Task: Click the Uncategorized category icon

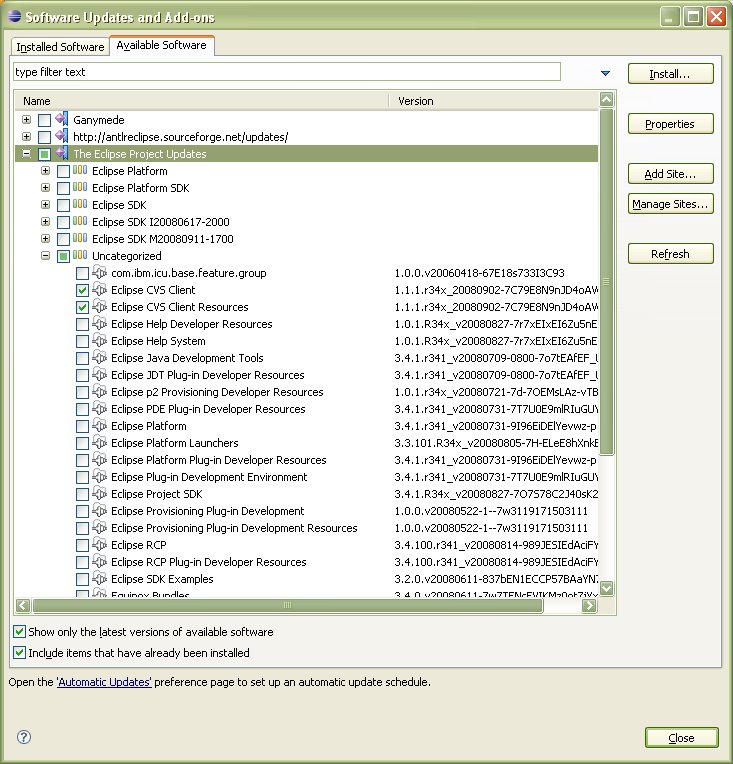Action: [80, 256]
